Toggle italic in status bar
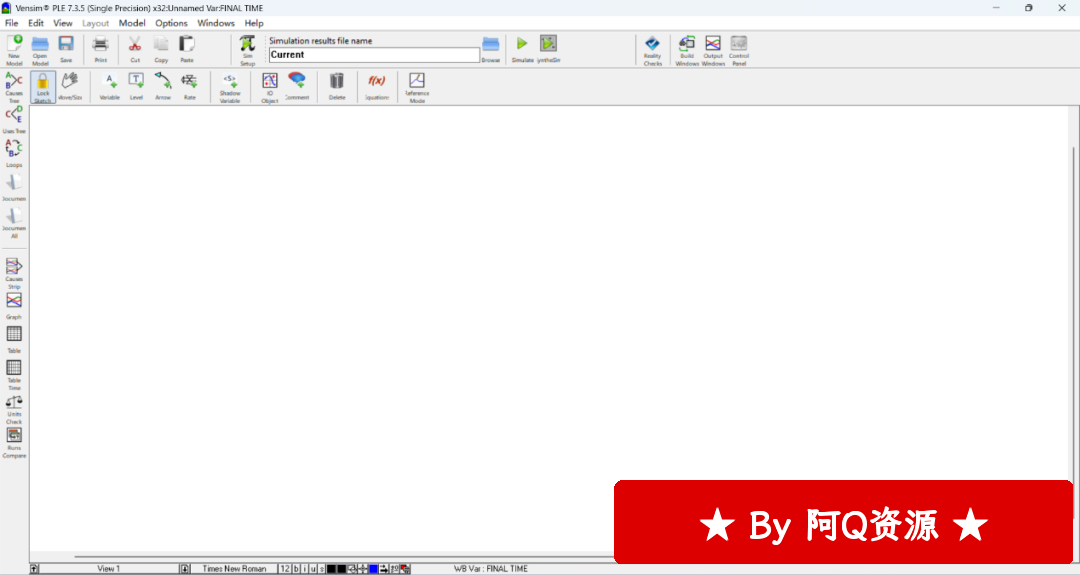 pos(304,569)
